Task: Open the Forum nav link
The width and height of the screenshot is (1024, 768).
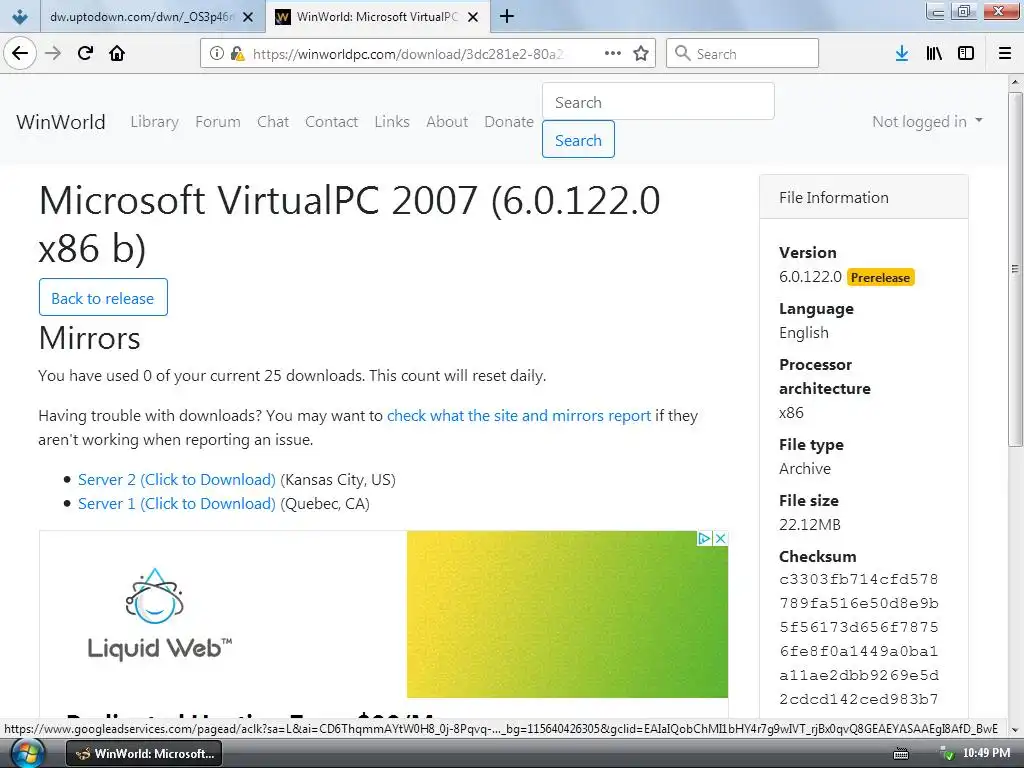Action: coord(217,121)
